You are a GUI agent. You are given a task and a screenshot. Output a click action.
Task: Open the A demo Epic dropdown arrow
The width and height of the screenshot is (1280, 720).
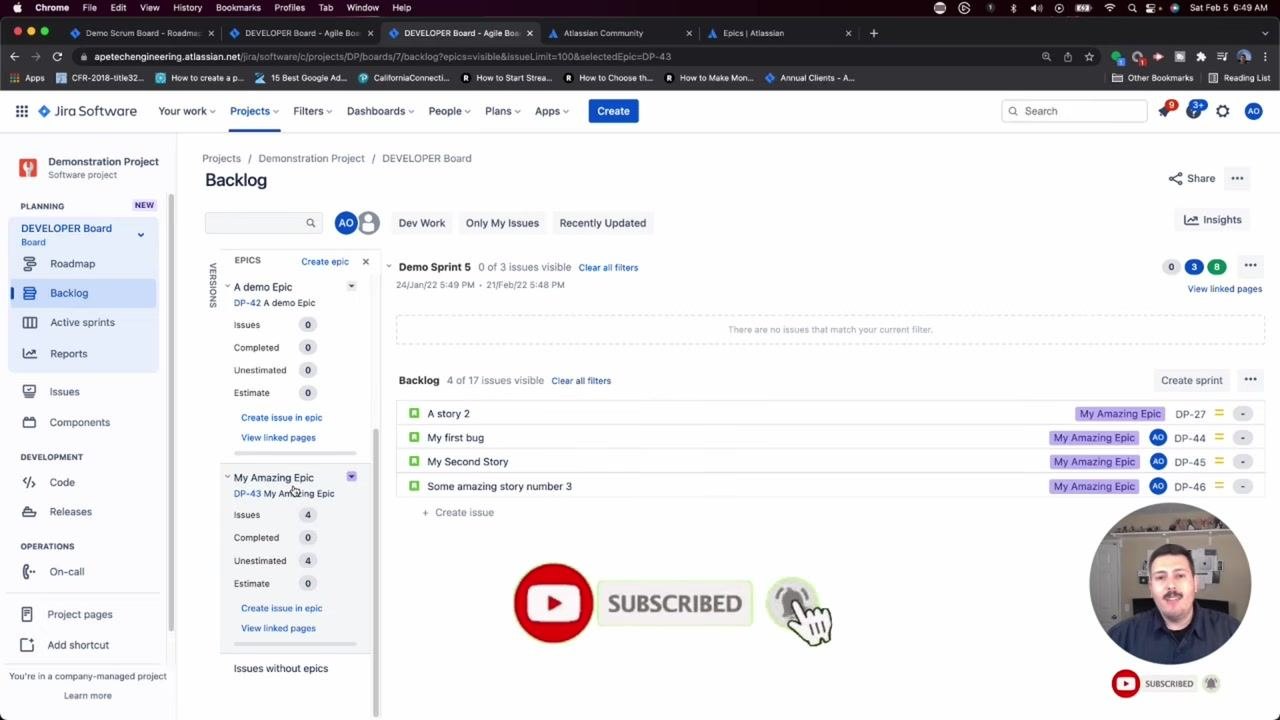pyautogui.click(x=351, y=287)
